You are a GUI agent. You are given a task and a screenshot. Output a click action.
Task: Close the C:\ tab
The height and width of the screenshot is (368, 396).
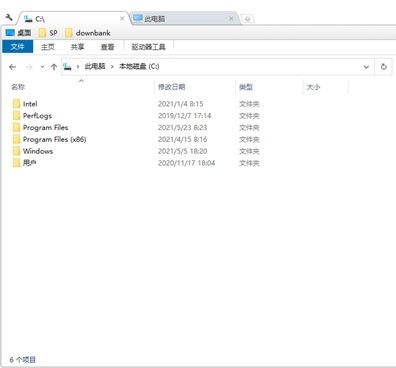click(122, 19)
